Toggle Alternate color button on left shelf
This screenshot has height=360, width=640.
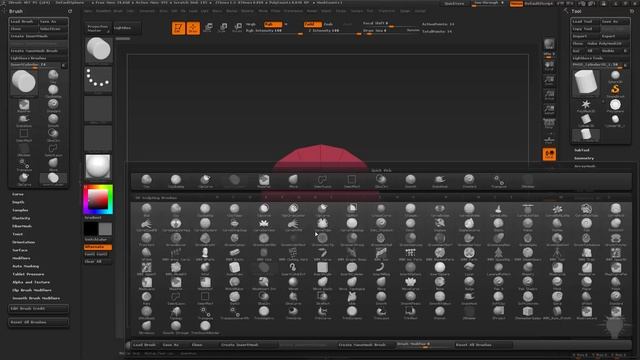click(x=98, y=247)
